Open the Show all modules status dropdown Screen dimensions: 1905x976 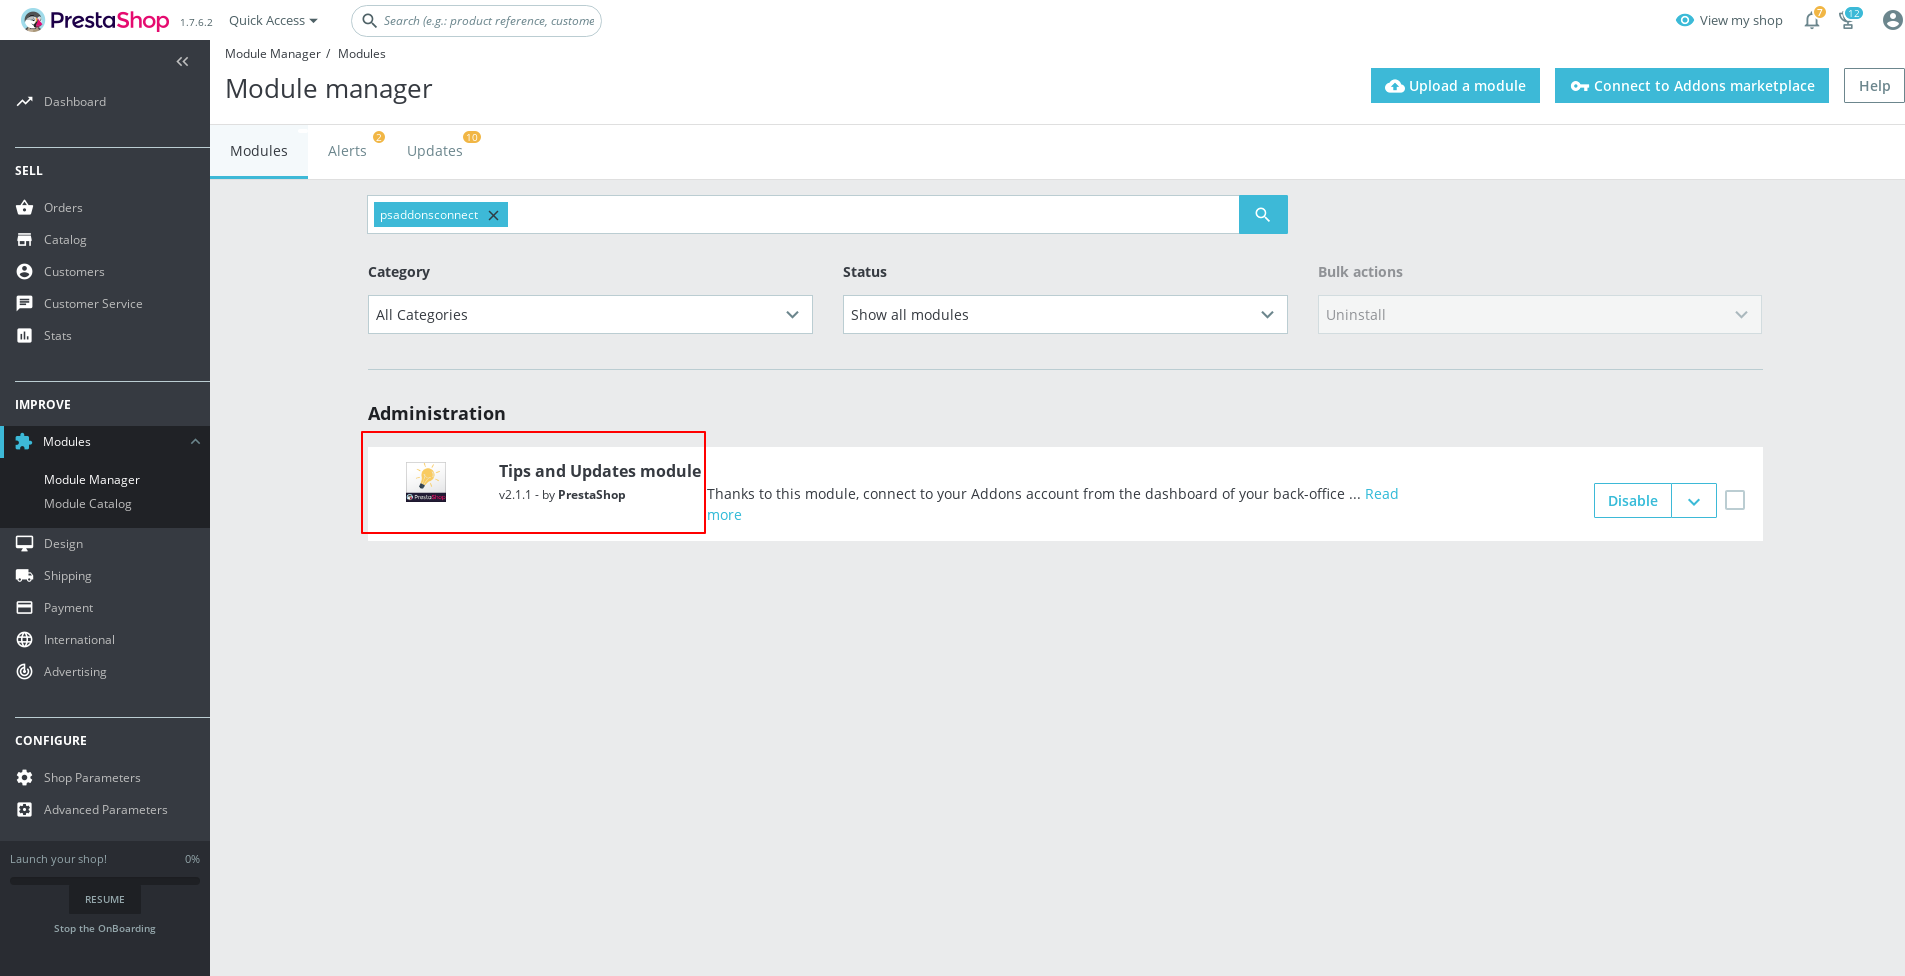pos(1065,315)
